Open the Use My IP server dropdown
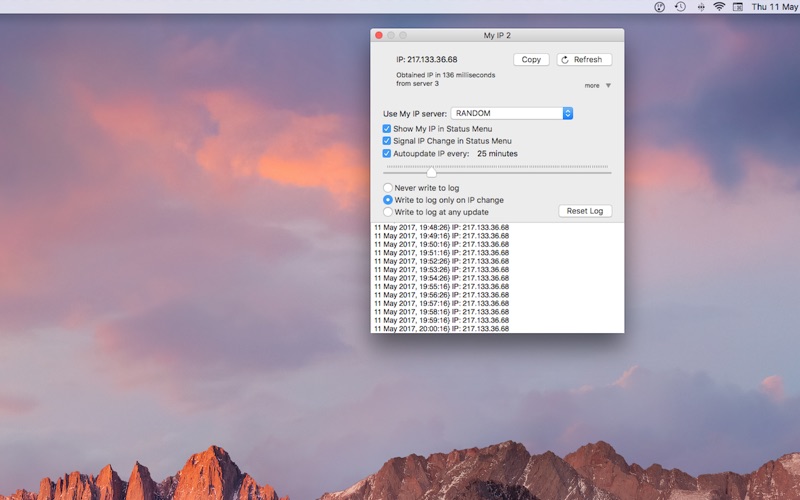Viewport: 800px width, 500px height. pos(512,113)
